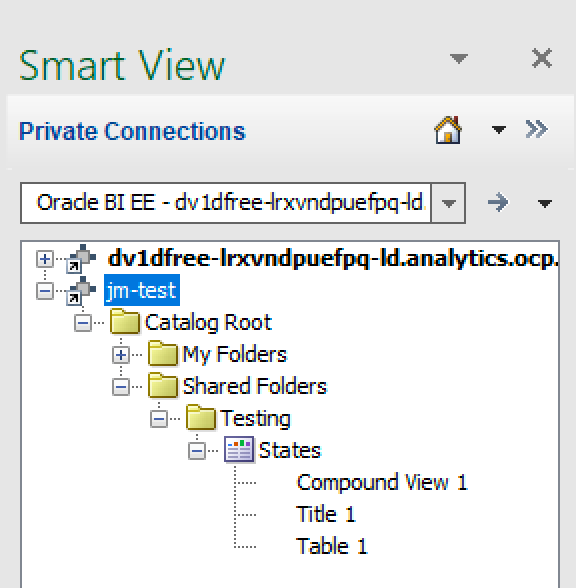Collapse the States analysis node
This screenshot has height=588, width=576.
(x=197, y=450)
